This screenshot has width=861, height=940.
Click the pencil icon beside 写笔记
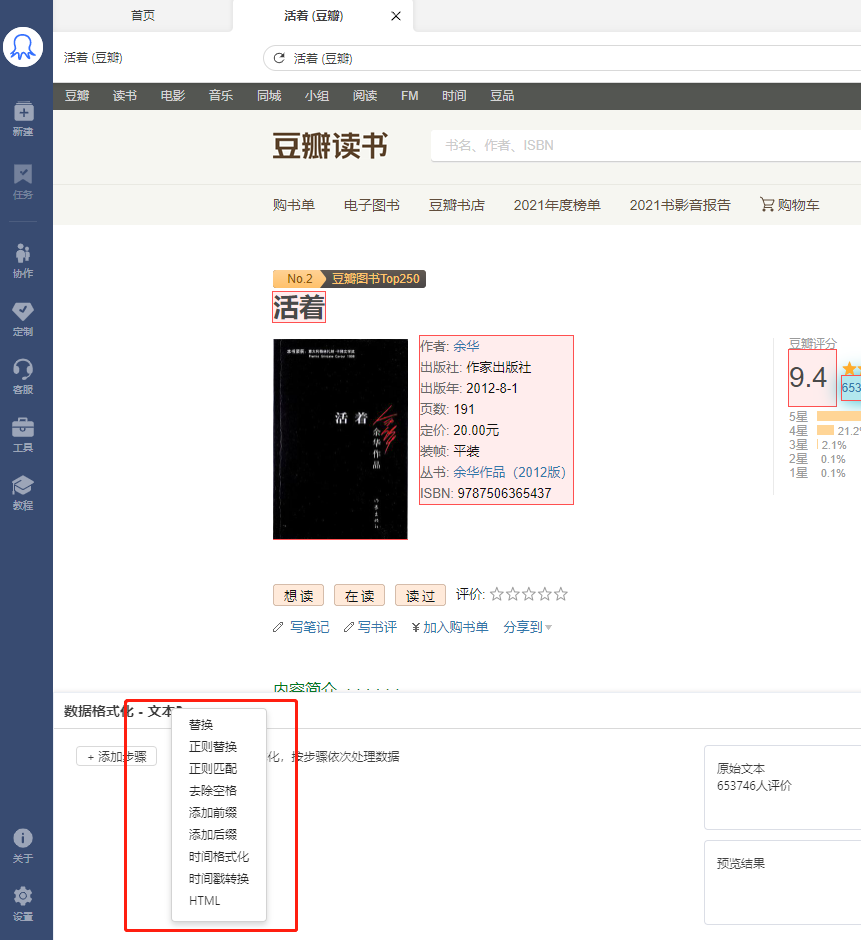click(x=278, y=627)
